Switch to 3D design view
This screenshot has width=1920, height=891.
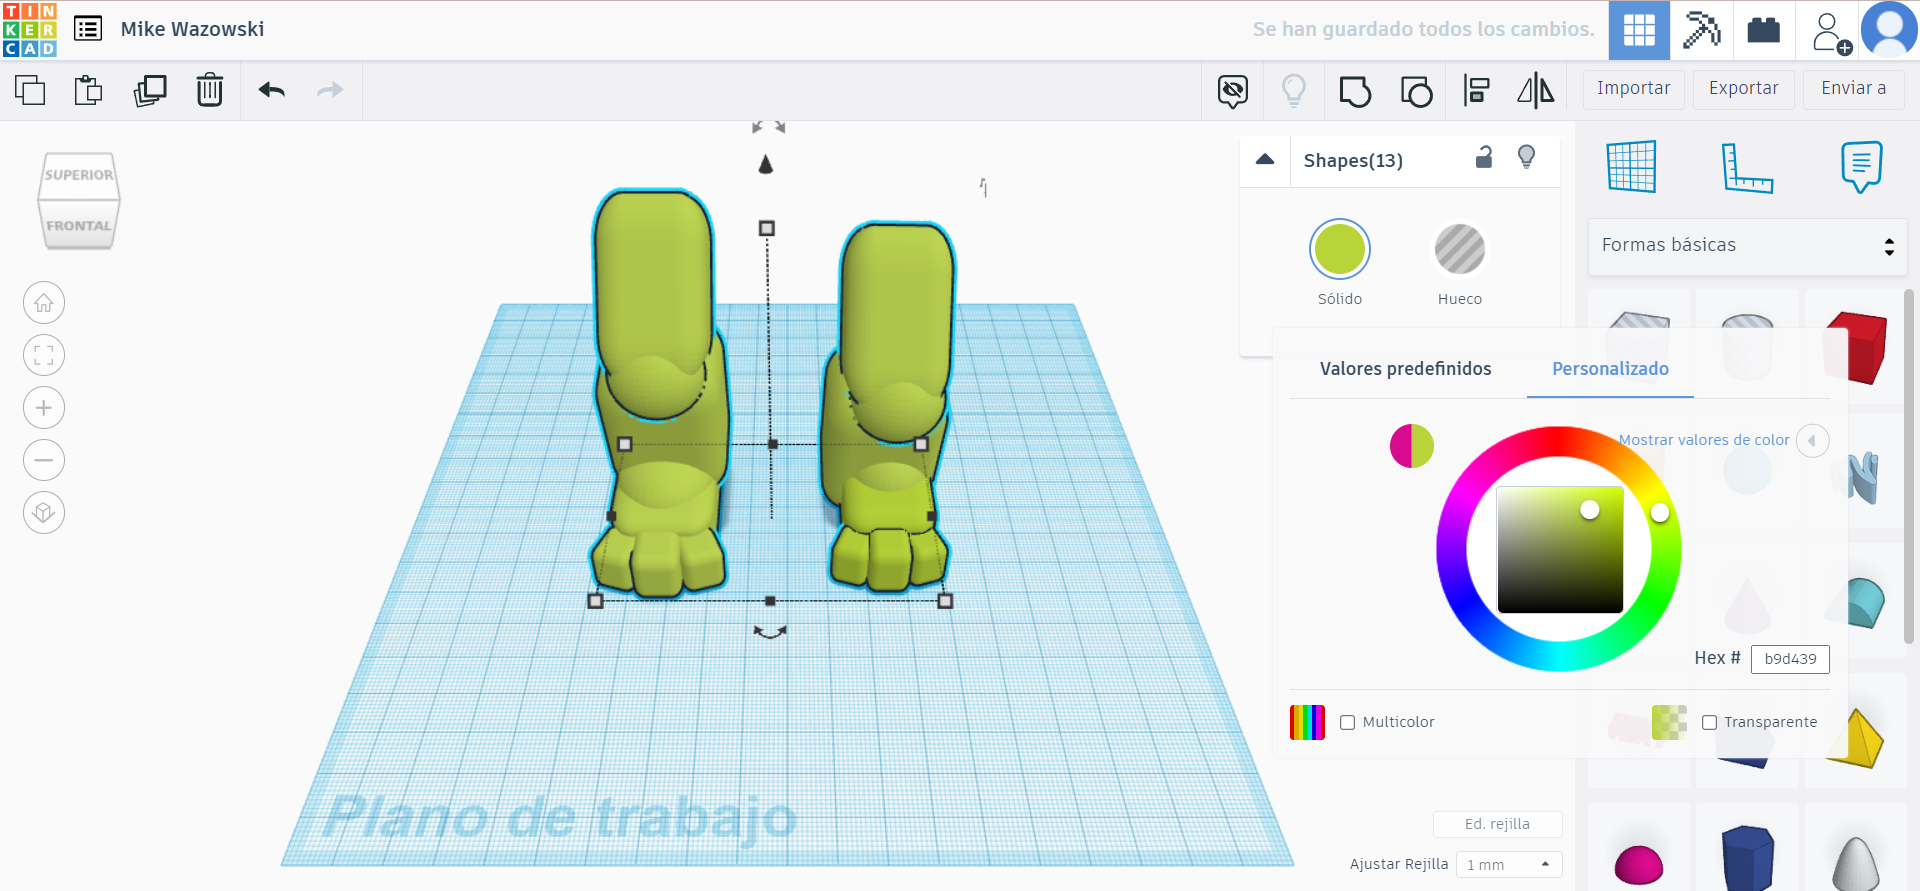[1639, 30]
